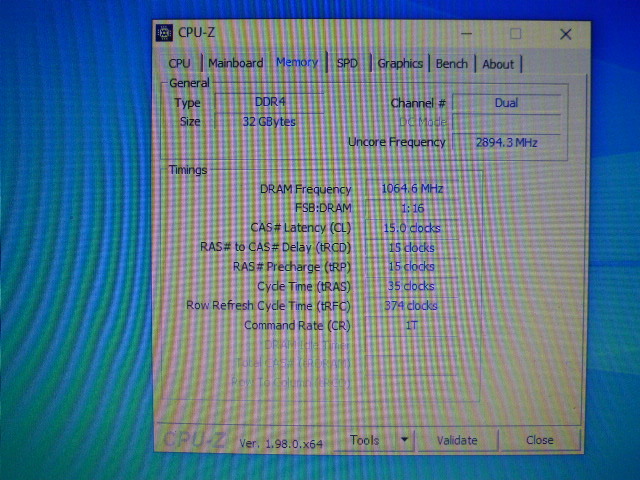Click the 32 GBytes size value
The height and width of the screenshot is (480, 640).
[x=269, y=122]
